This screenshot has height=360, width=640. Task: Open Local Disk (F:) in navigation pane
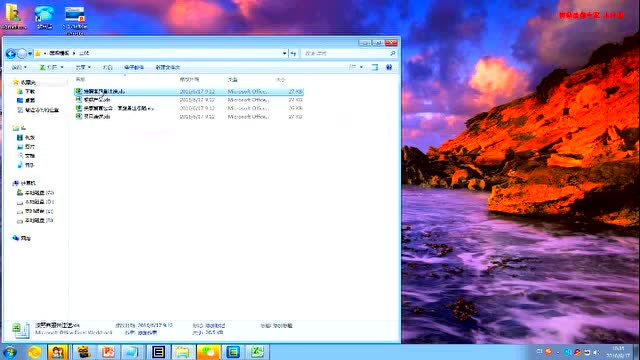coord(35,221)
